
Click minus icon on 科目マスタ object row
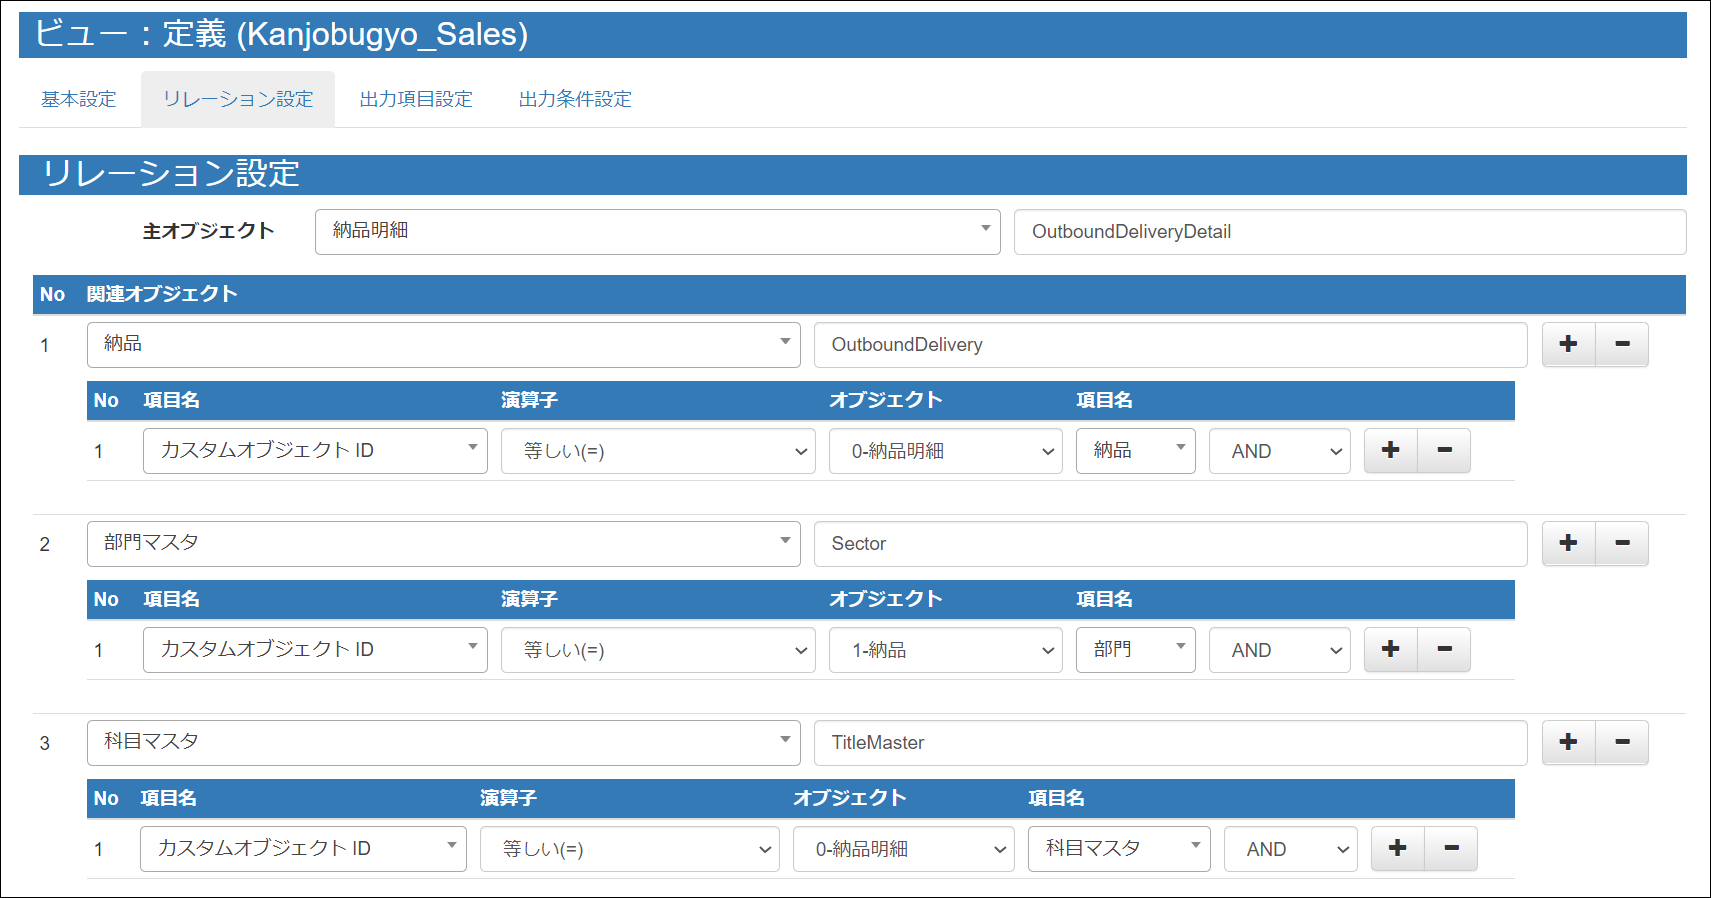1622,742
